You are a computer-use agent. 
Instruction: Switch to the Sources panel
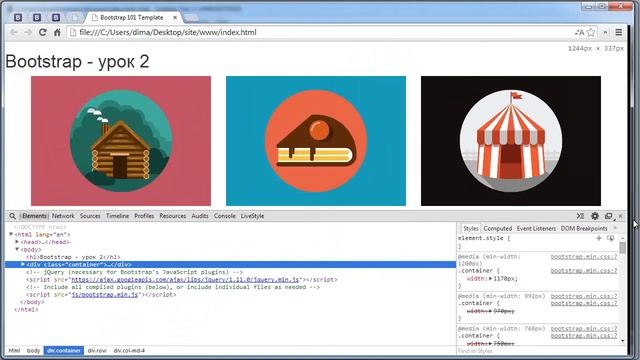(x=90, y=216)
